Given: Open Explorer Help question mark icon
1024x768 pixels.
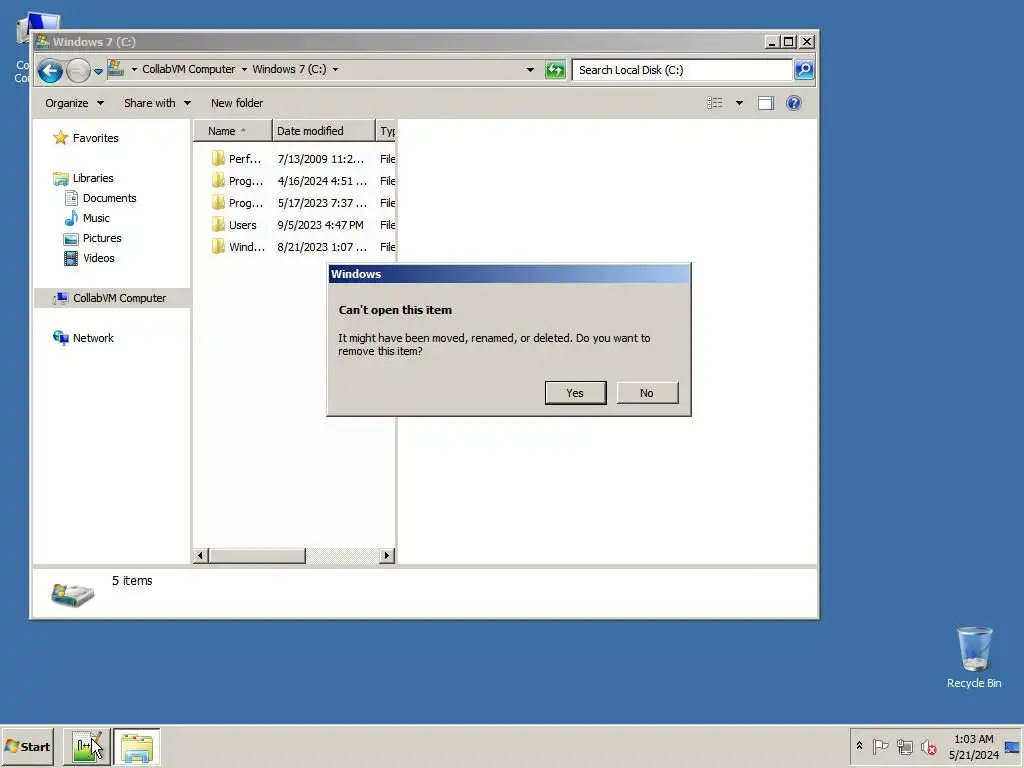Looking at the screenshot, I should [x=793, y=103].
